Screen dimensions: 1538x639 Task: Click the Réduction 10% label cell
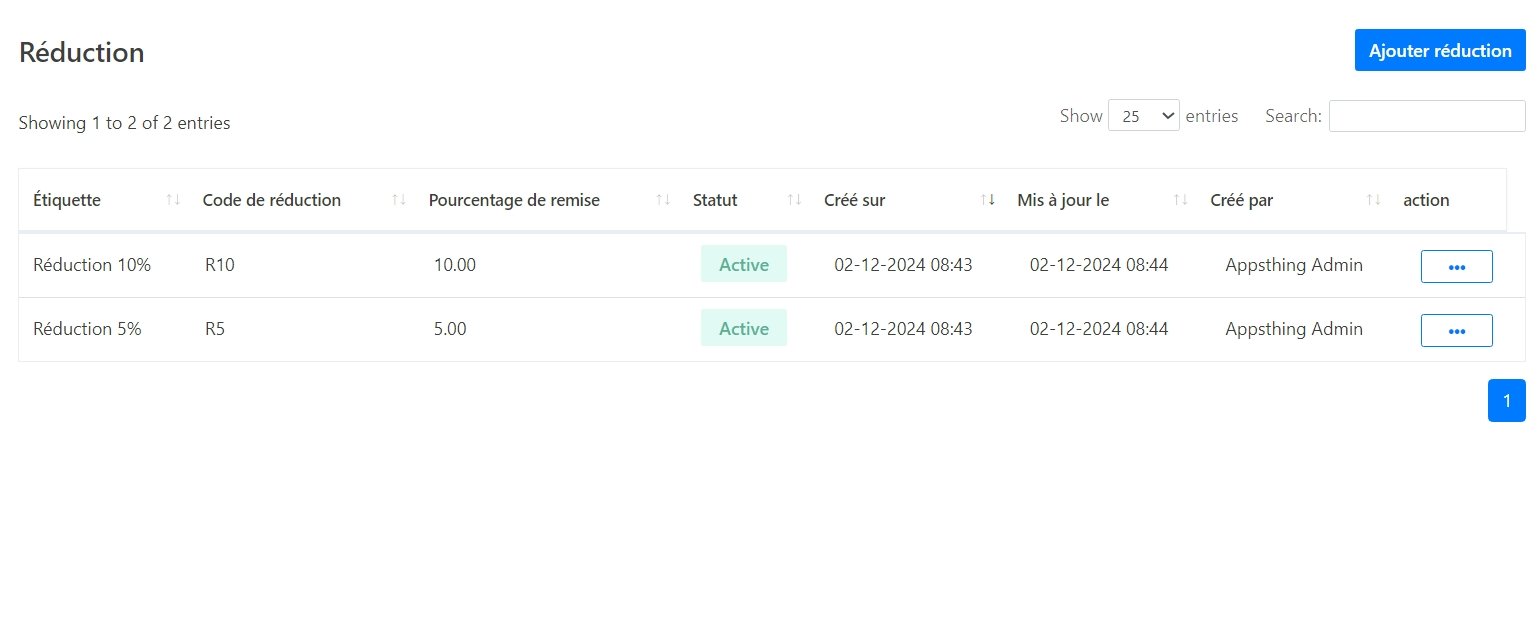(92, 265)
